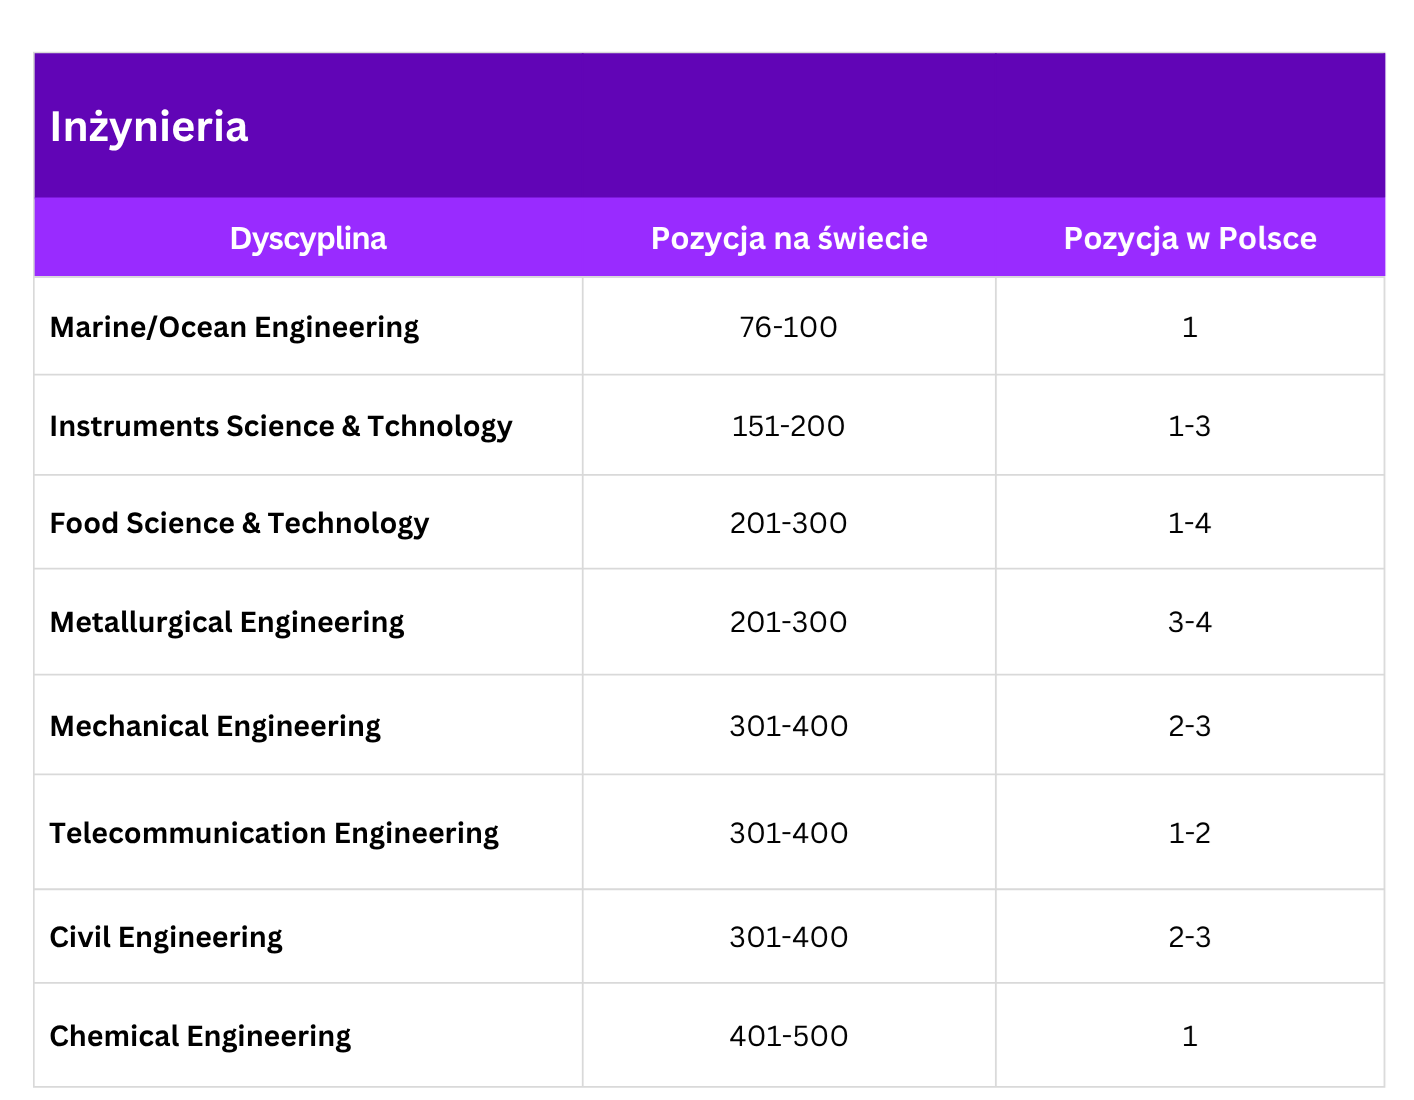Select the Mechanical Engineering cell
The width and height of the screenshot is (1414, 1100).
(215, 726)
